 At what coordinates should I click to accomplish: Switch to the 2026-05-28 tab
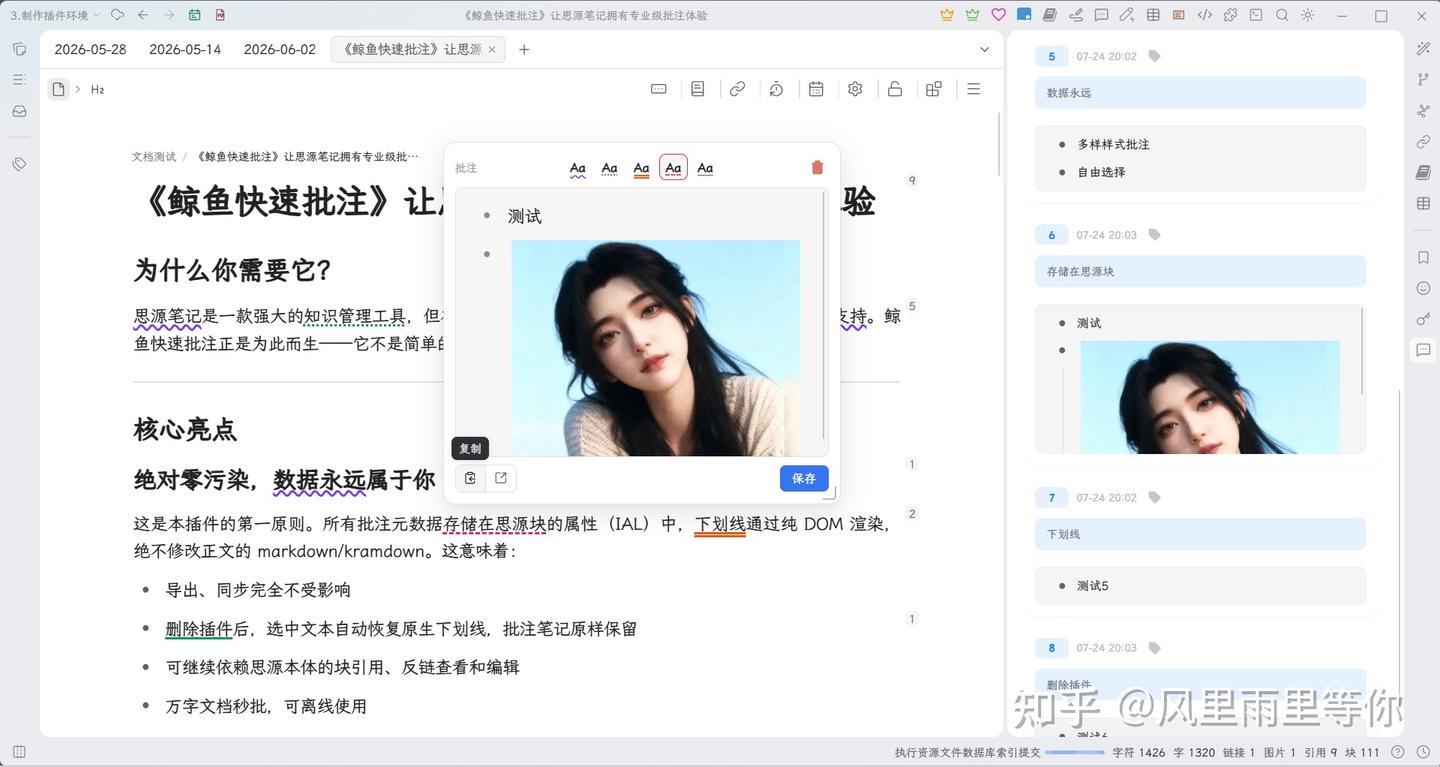pos(90,49)
